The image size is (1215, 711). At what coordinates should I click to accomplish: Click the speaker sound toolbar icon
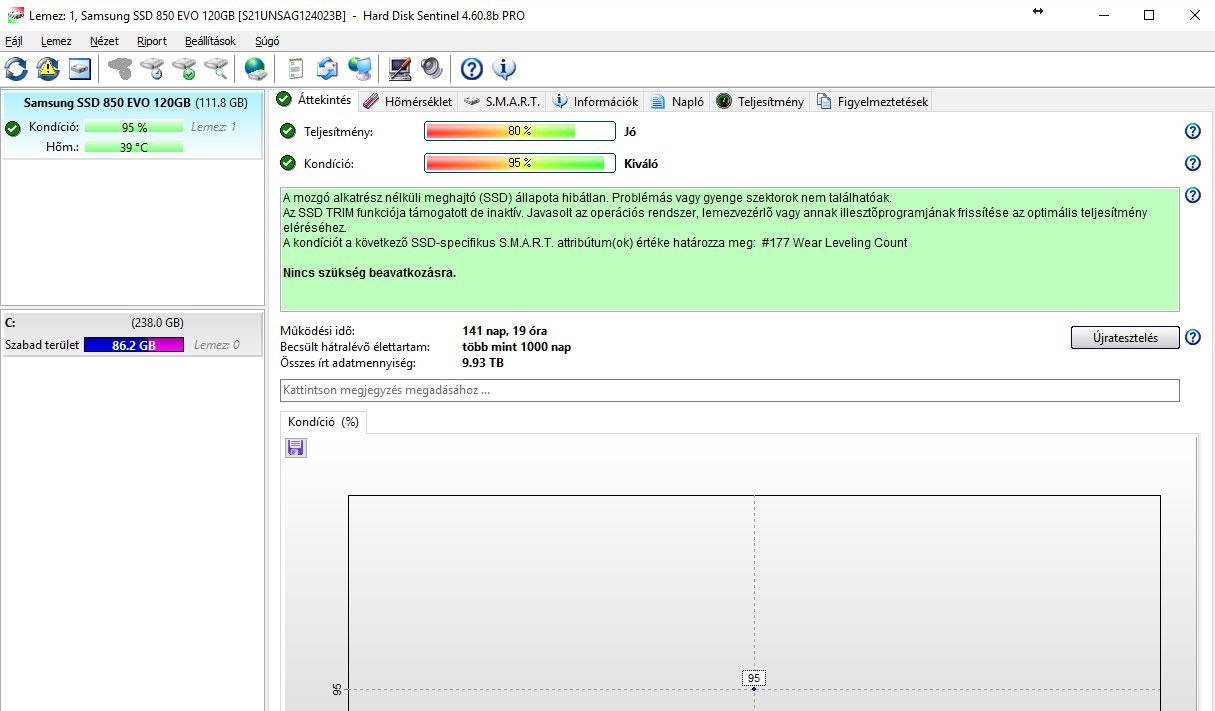pos(431,69)
